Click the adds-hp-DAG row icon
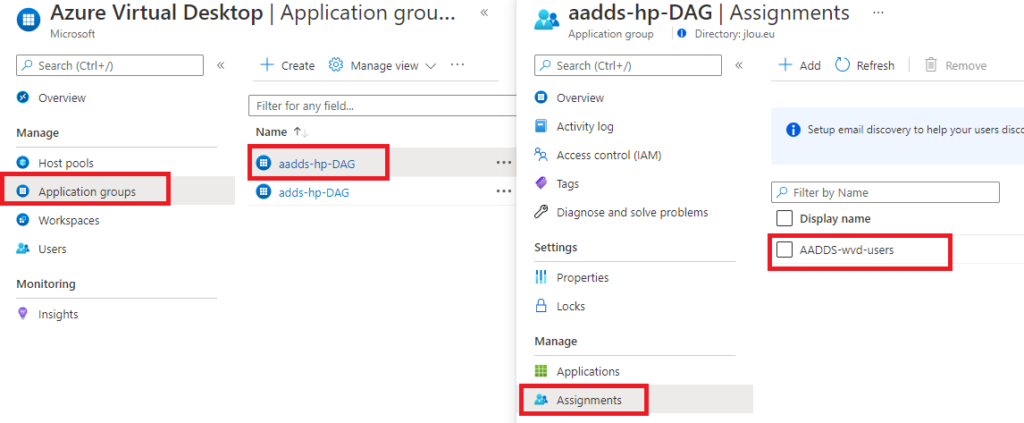 click(x=263, y=191)
